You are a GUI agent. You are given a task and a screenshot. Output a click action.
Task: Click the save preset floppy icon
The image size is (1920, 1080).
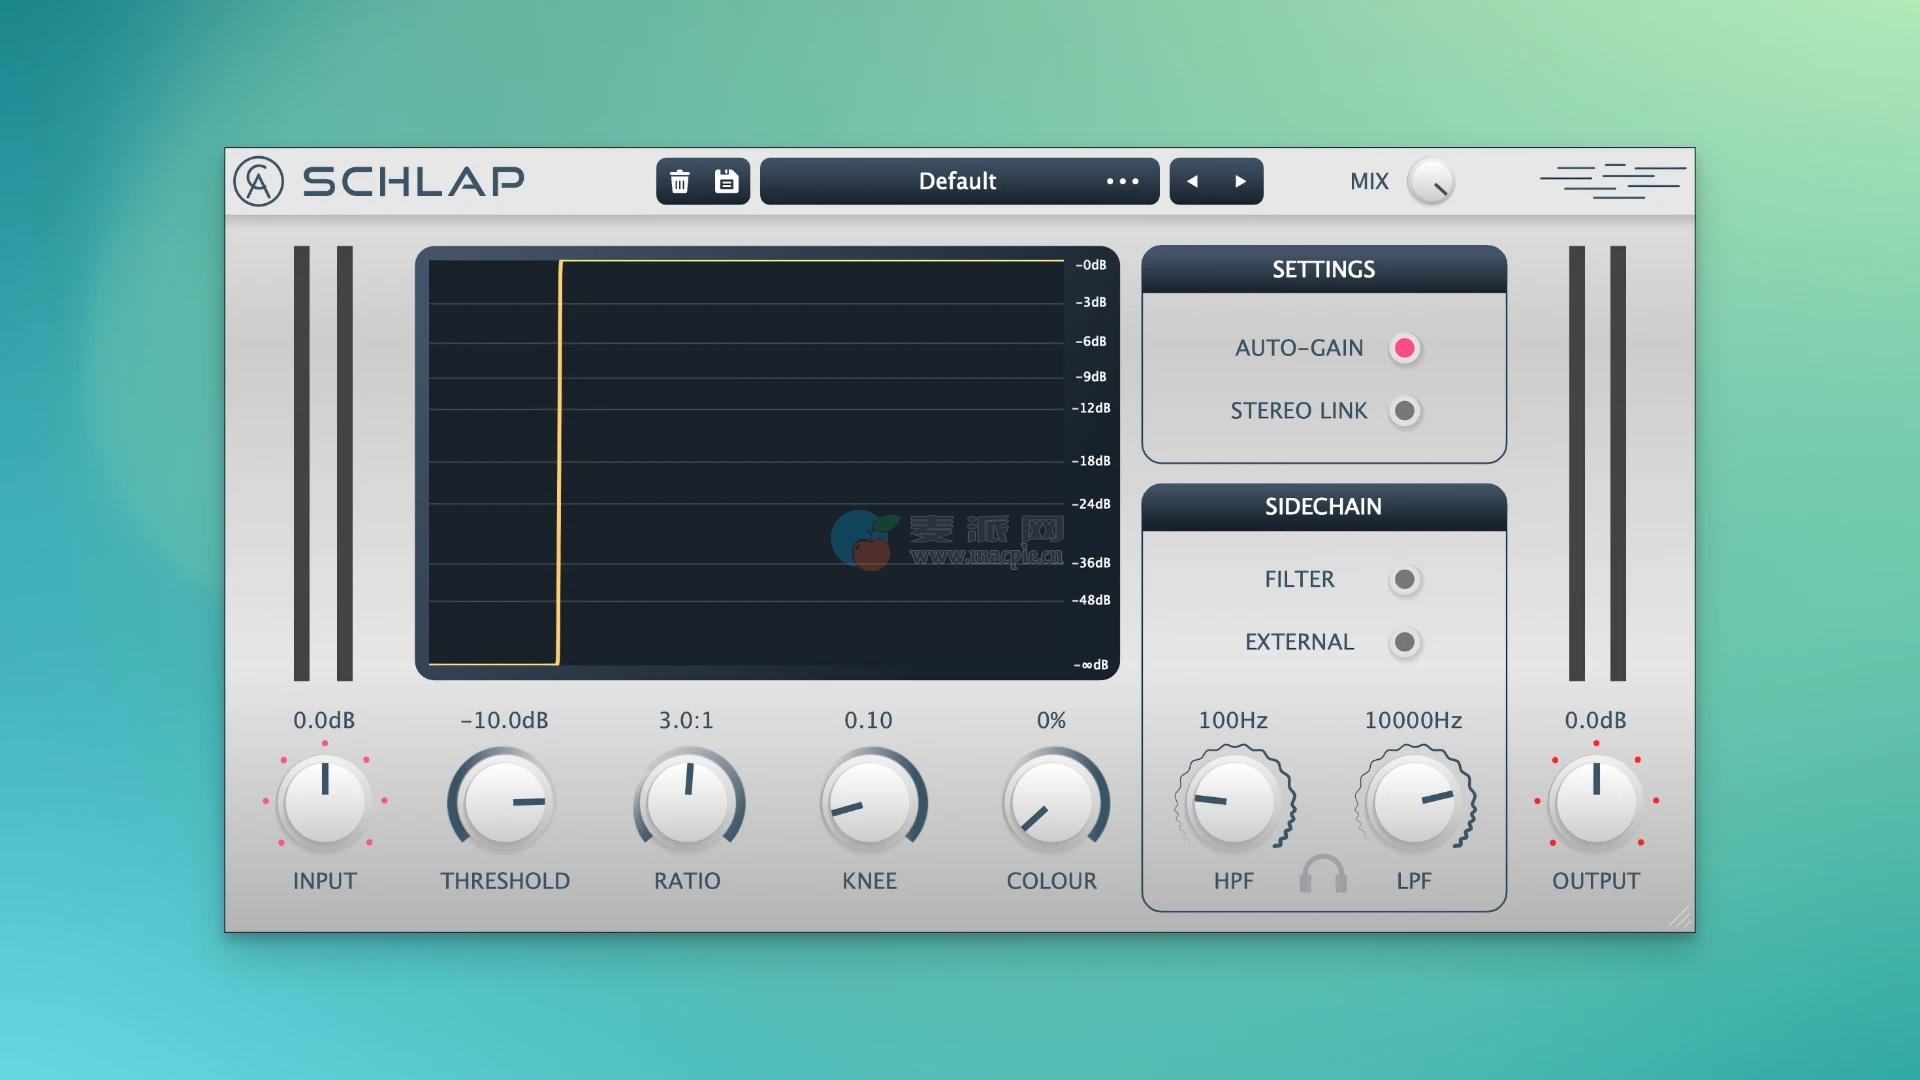pyautogui.click(x=726, y=181)
